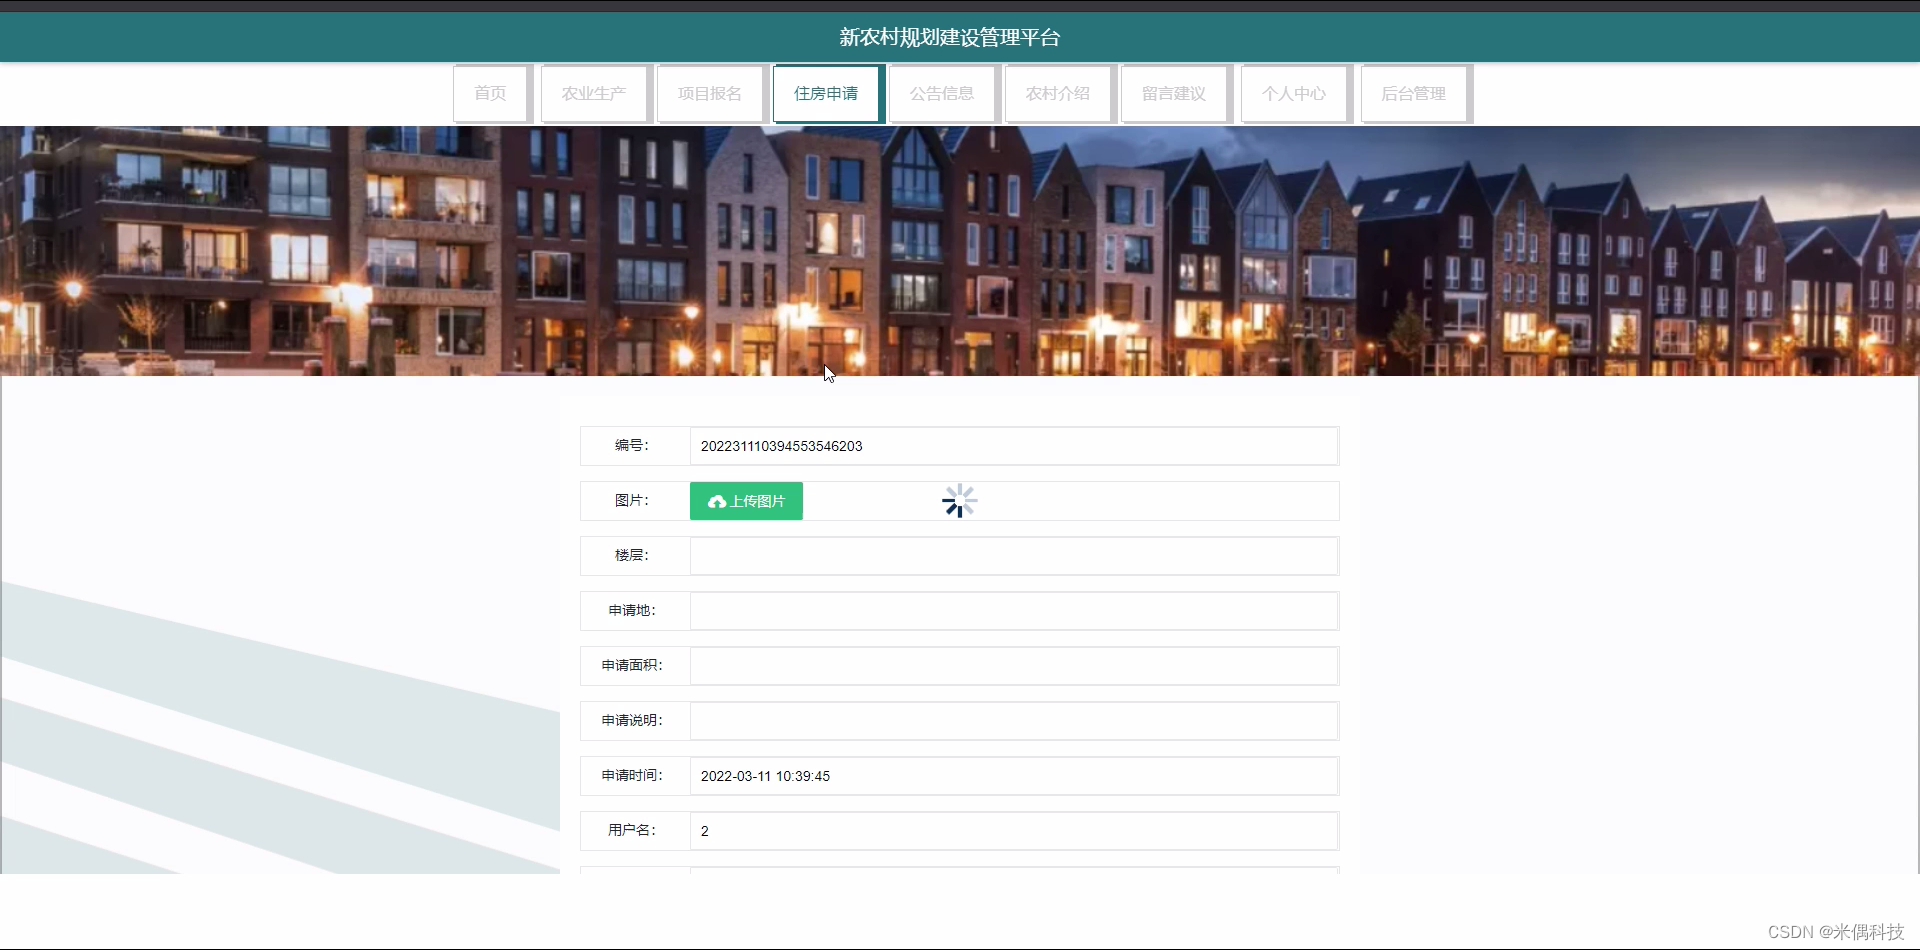1920x950 pixels.
Task: Click the empty 申请说明 input field
Action: click(1014, 721)
